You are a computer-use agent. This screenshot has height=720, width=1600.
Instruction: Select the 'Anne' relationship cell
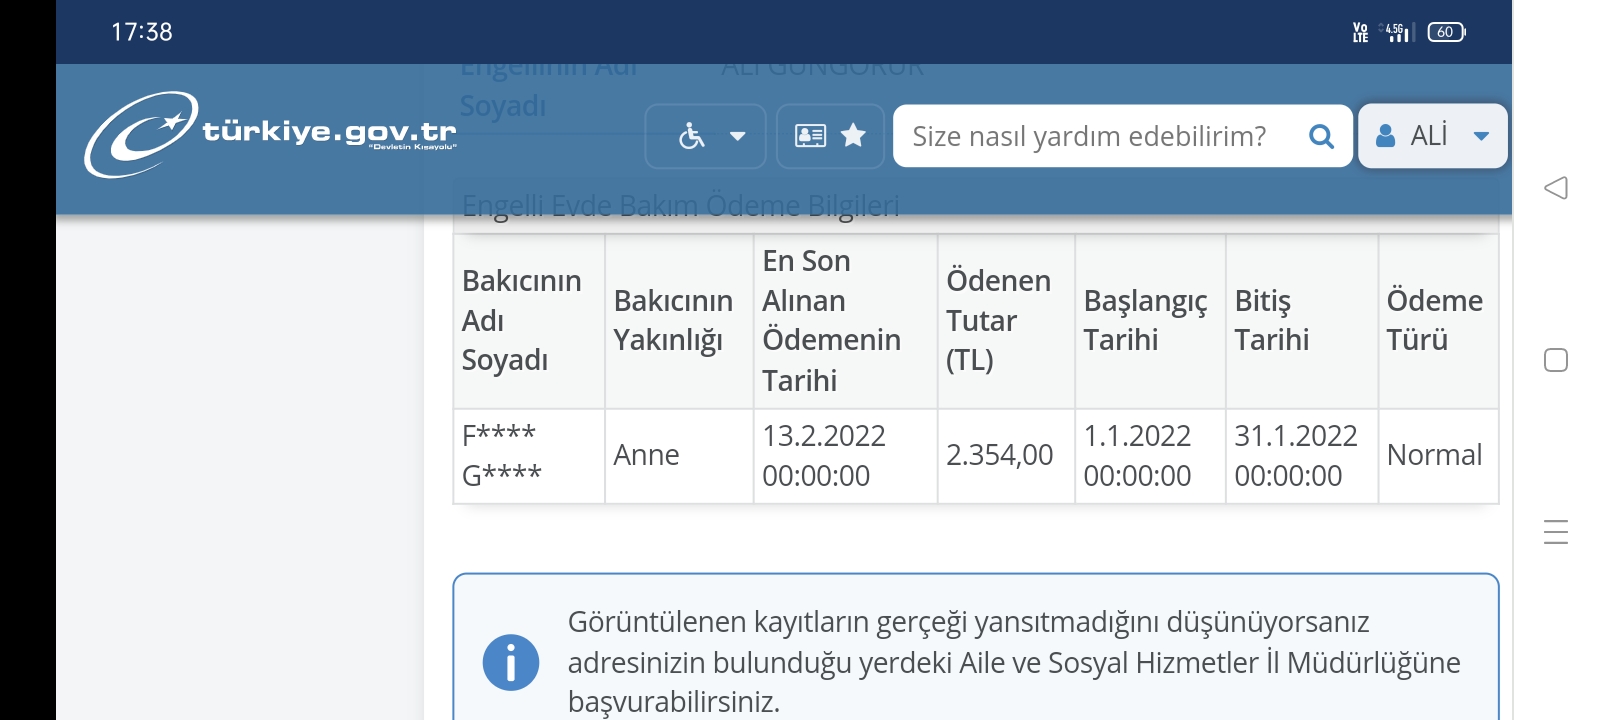(647, 456)
